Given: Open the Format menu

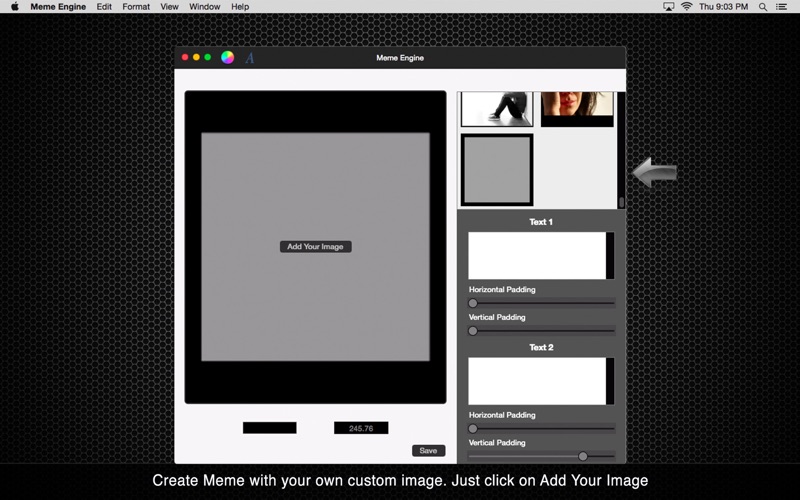Looking at the screenshot, I should (x=136, y=7).
